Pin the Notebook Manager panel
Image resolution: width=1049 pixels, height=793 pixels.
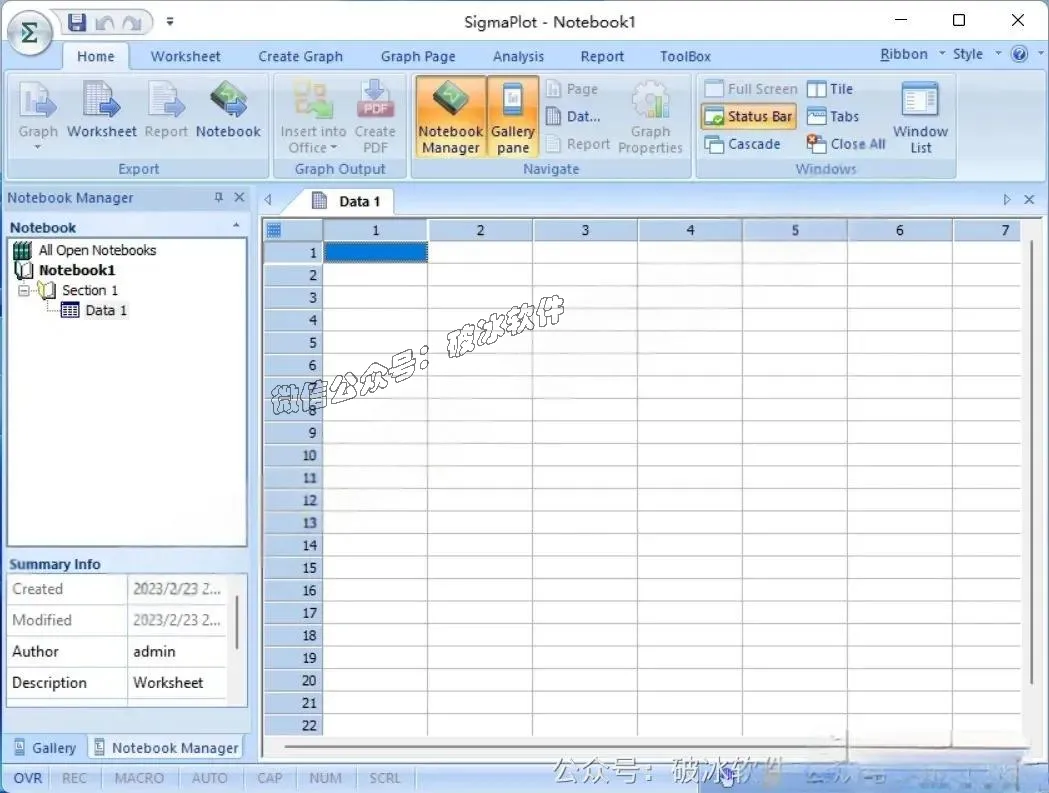click(219, 197)
